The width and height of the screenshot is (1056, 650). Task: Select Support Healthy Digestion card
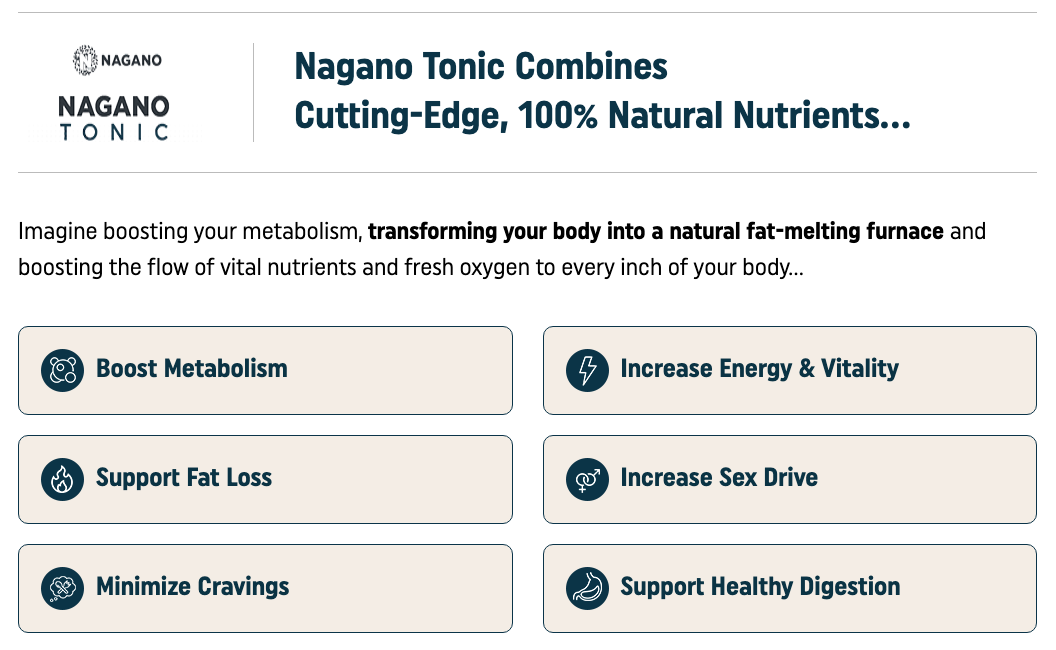click(790, 588)
